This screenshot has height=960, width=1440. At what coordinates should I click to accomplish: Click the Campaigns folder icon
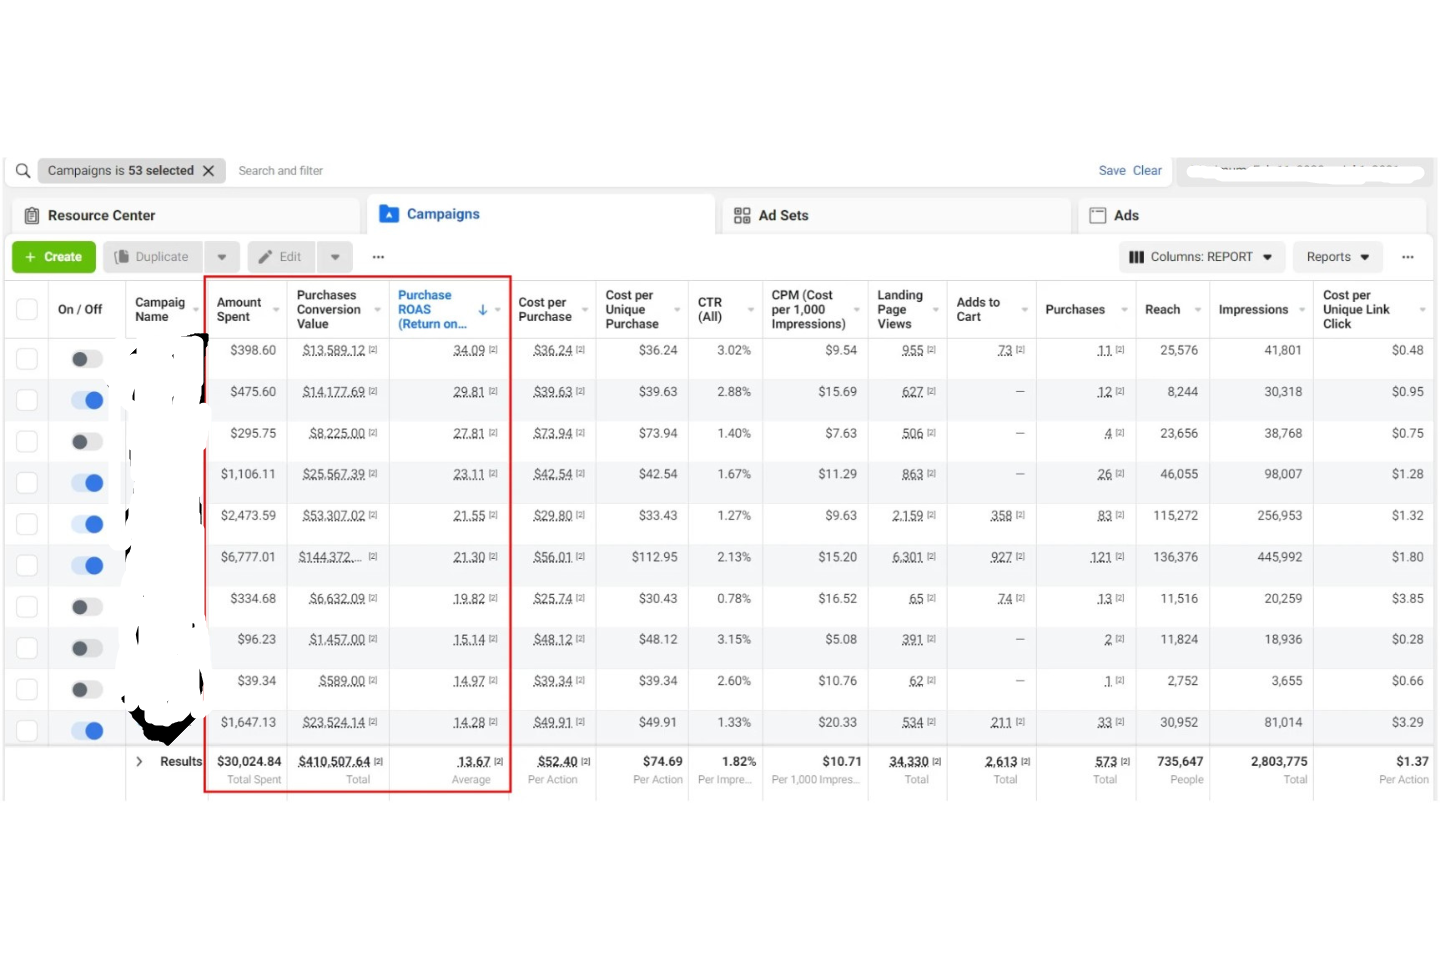[x=389, y=214]
